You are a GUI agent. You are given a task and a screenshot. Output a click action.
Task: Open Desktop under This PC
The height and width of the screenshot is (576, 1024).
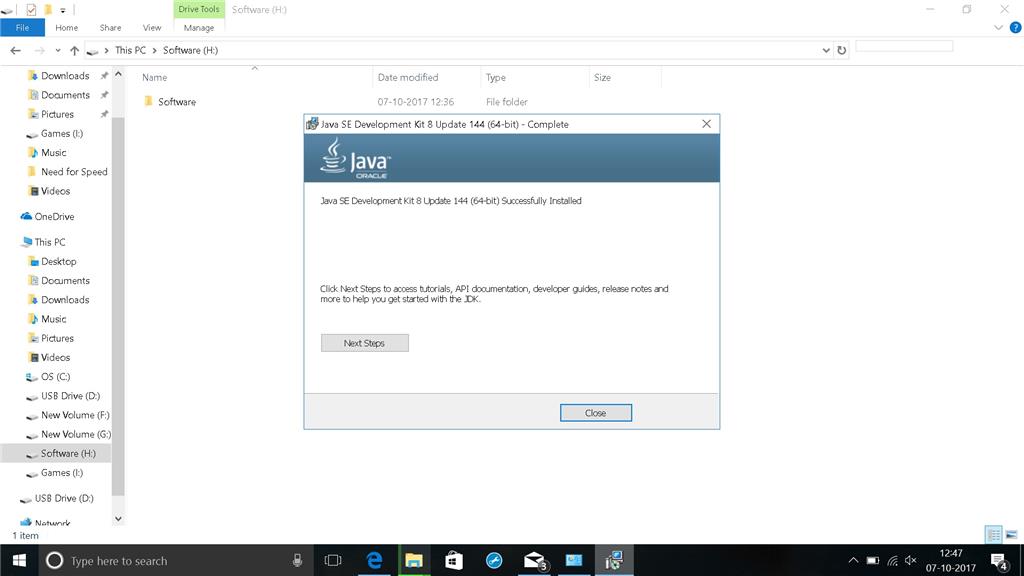tap(59, 261)
